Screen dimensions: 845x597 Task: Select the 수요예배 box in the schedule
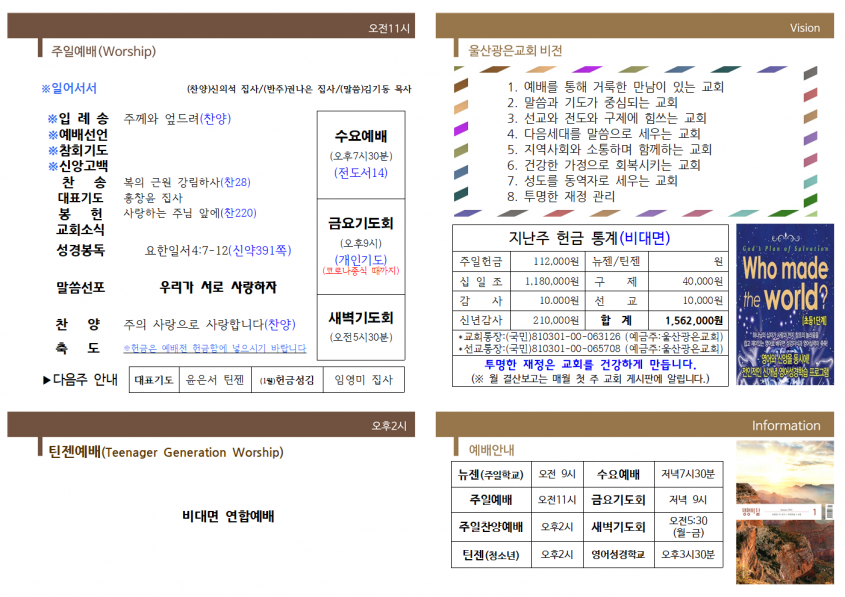(361, 155)
